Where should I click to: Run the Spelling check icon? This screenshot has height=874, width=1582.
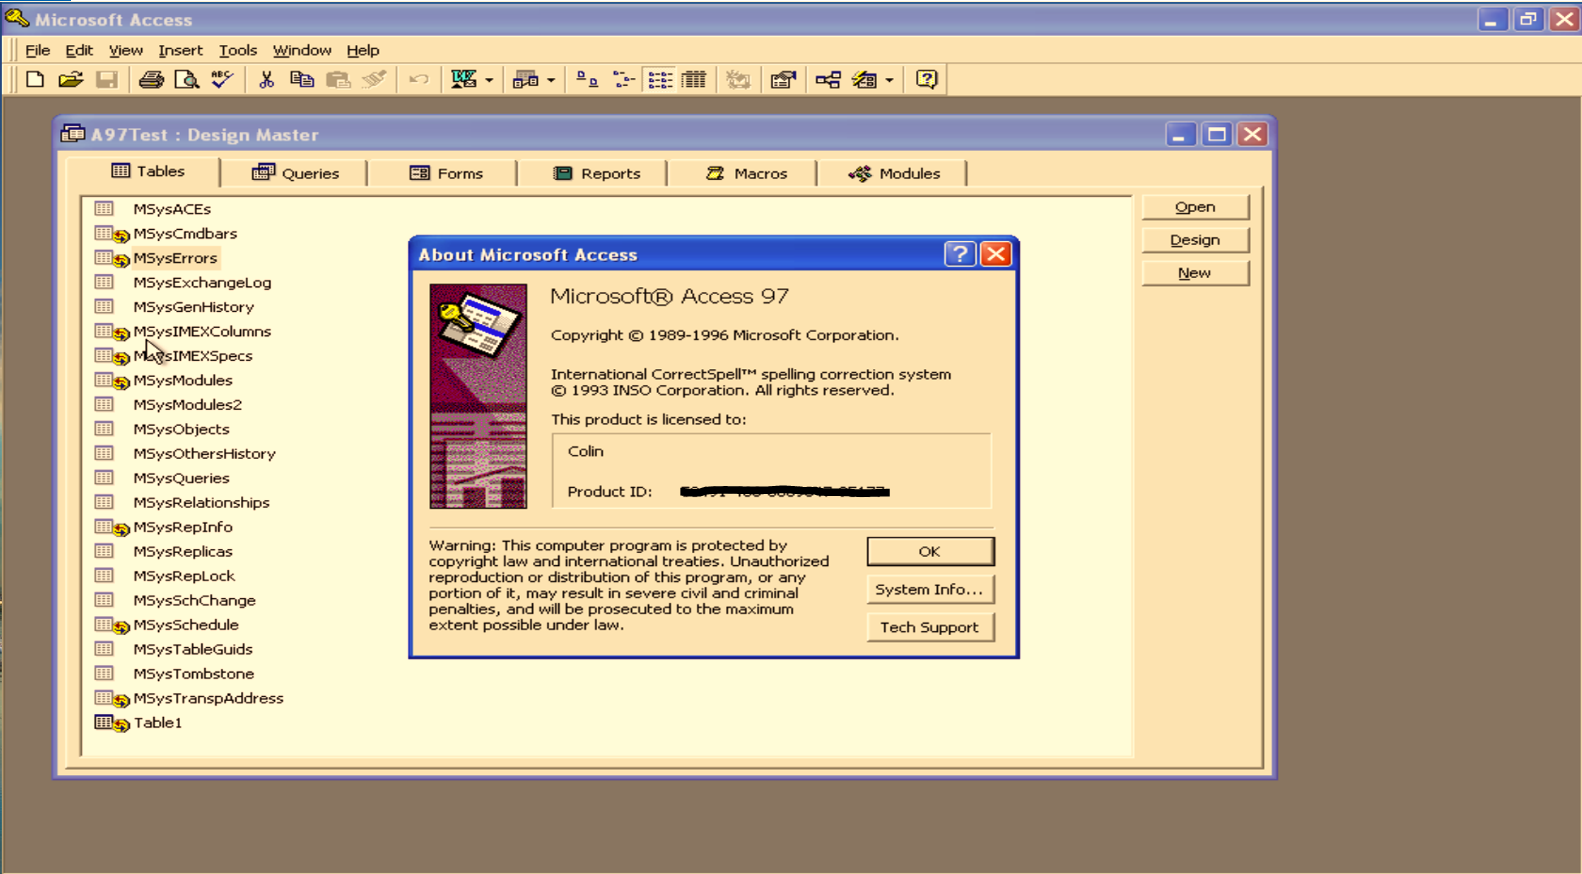point(222,80)
